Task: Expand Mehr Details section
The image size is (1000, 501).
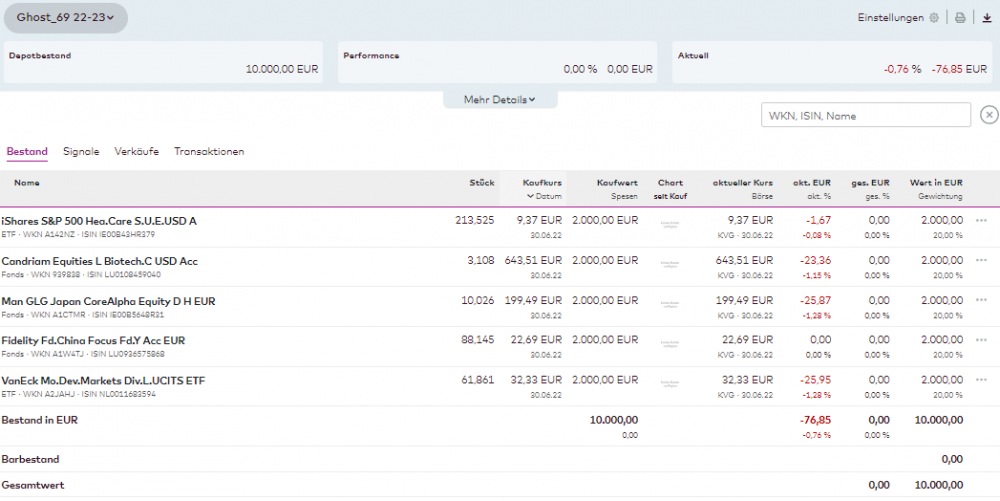Action: pyautogui.click(x=500, y=99)
